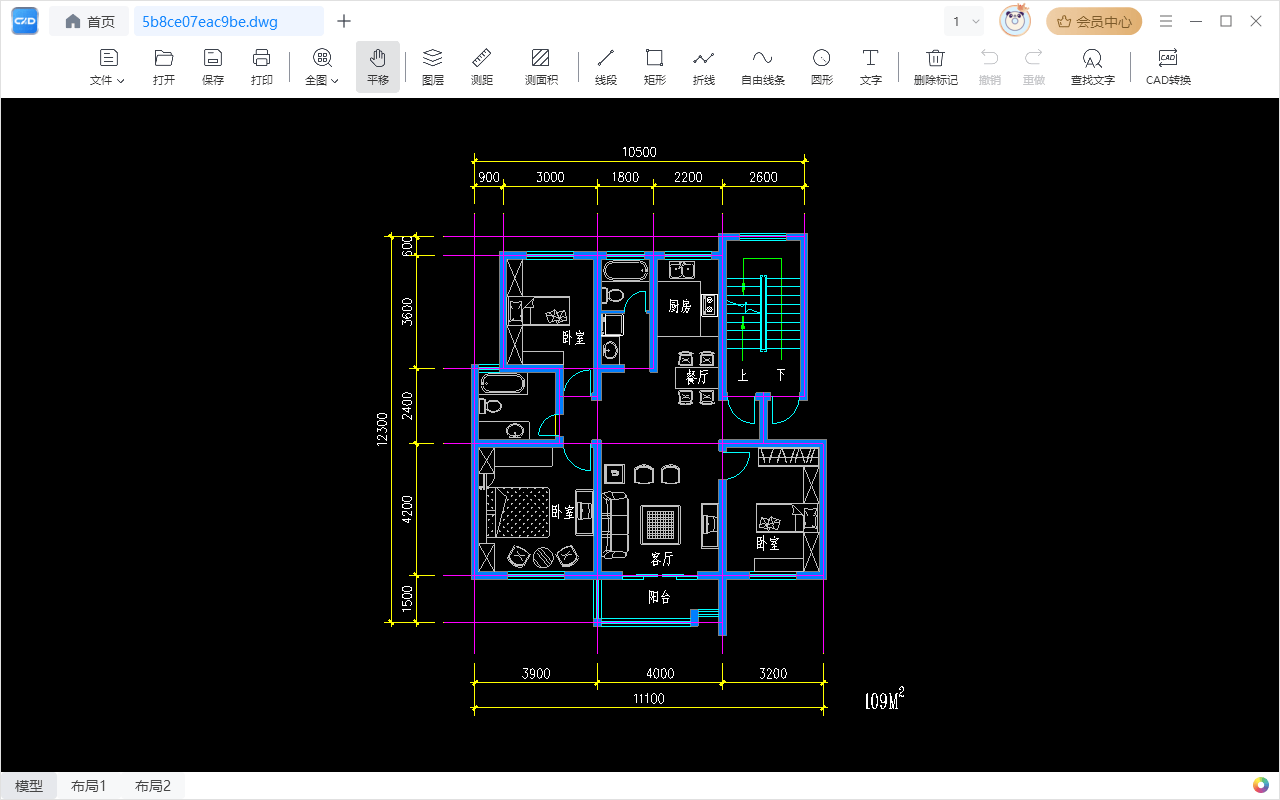Click the color wheel icon at bottom right
The width and height of the screenshot is (1280, 800).
click(1259, 785)
